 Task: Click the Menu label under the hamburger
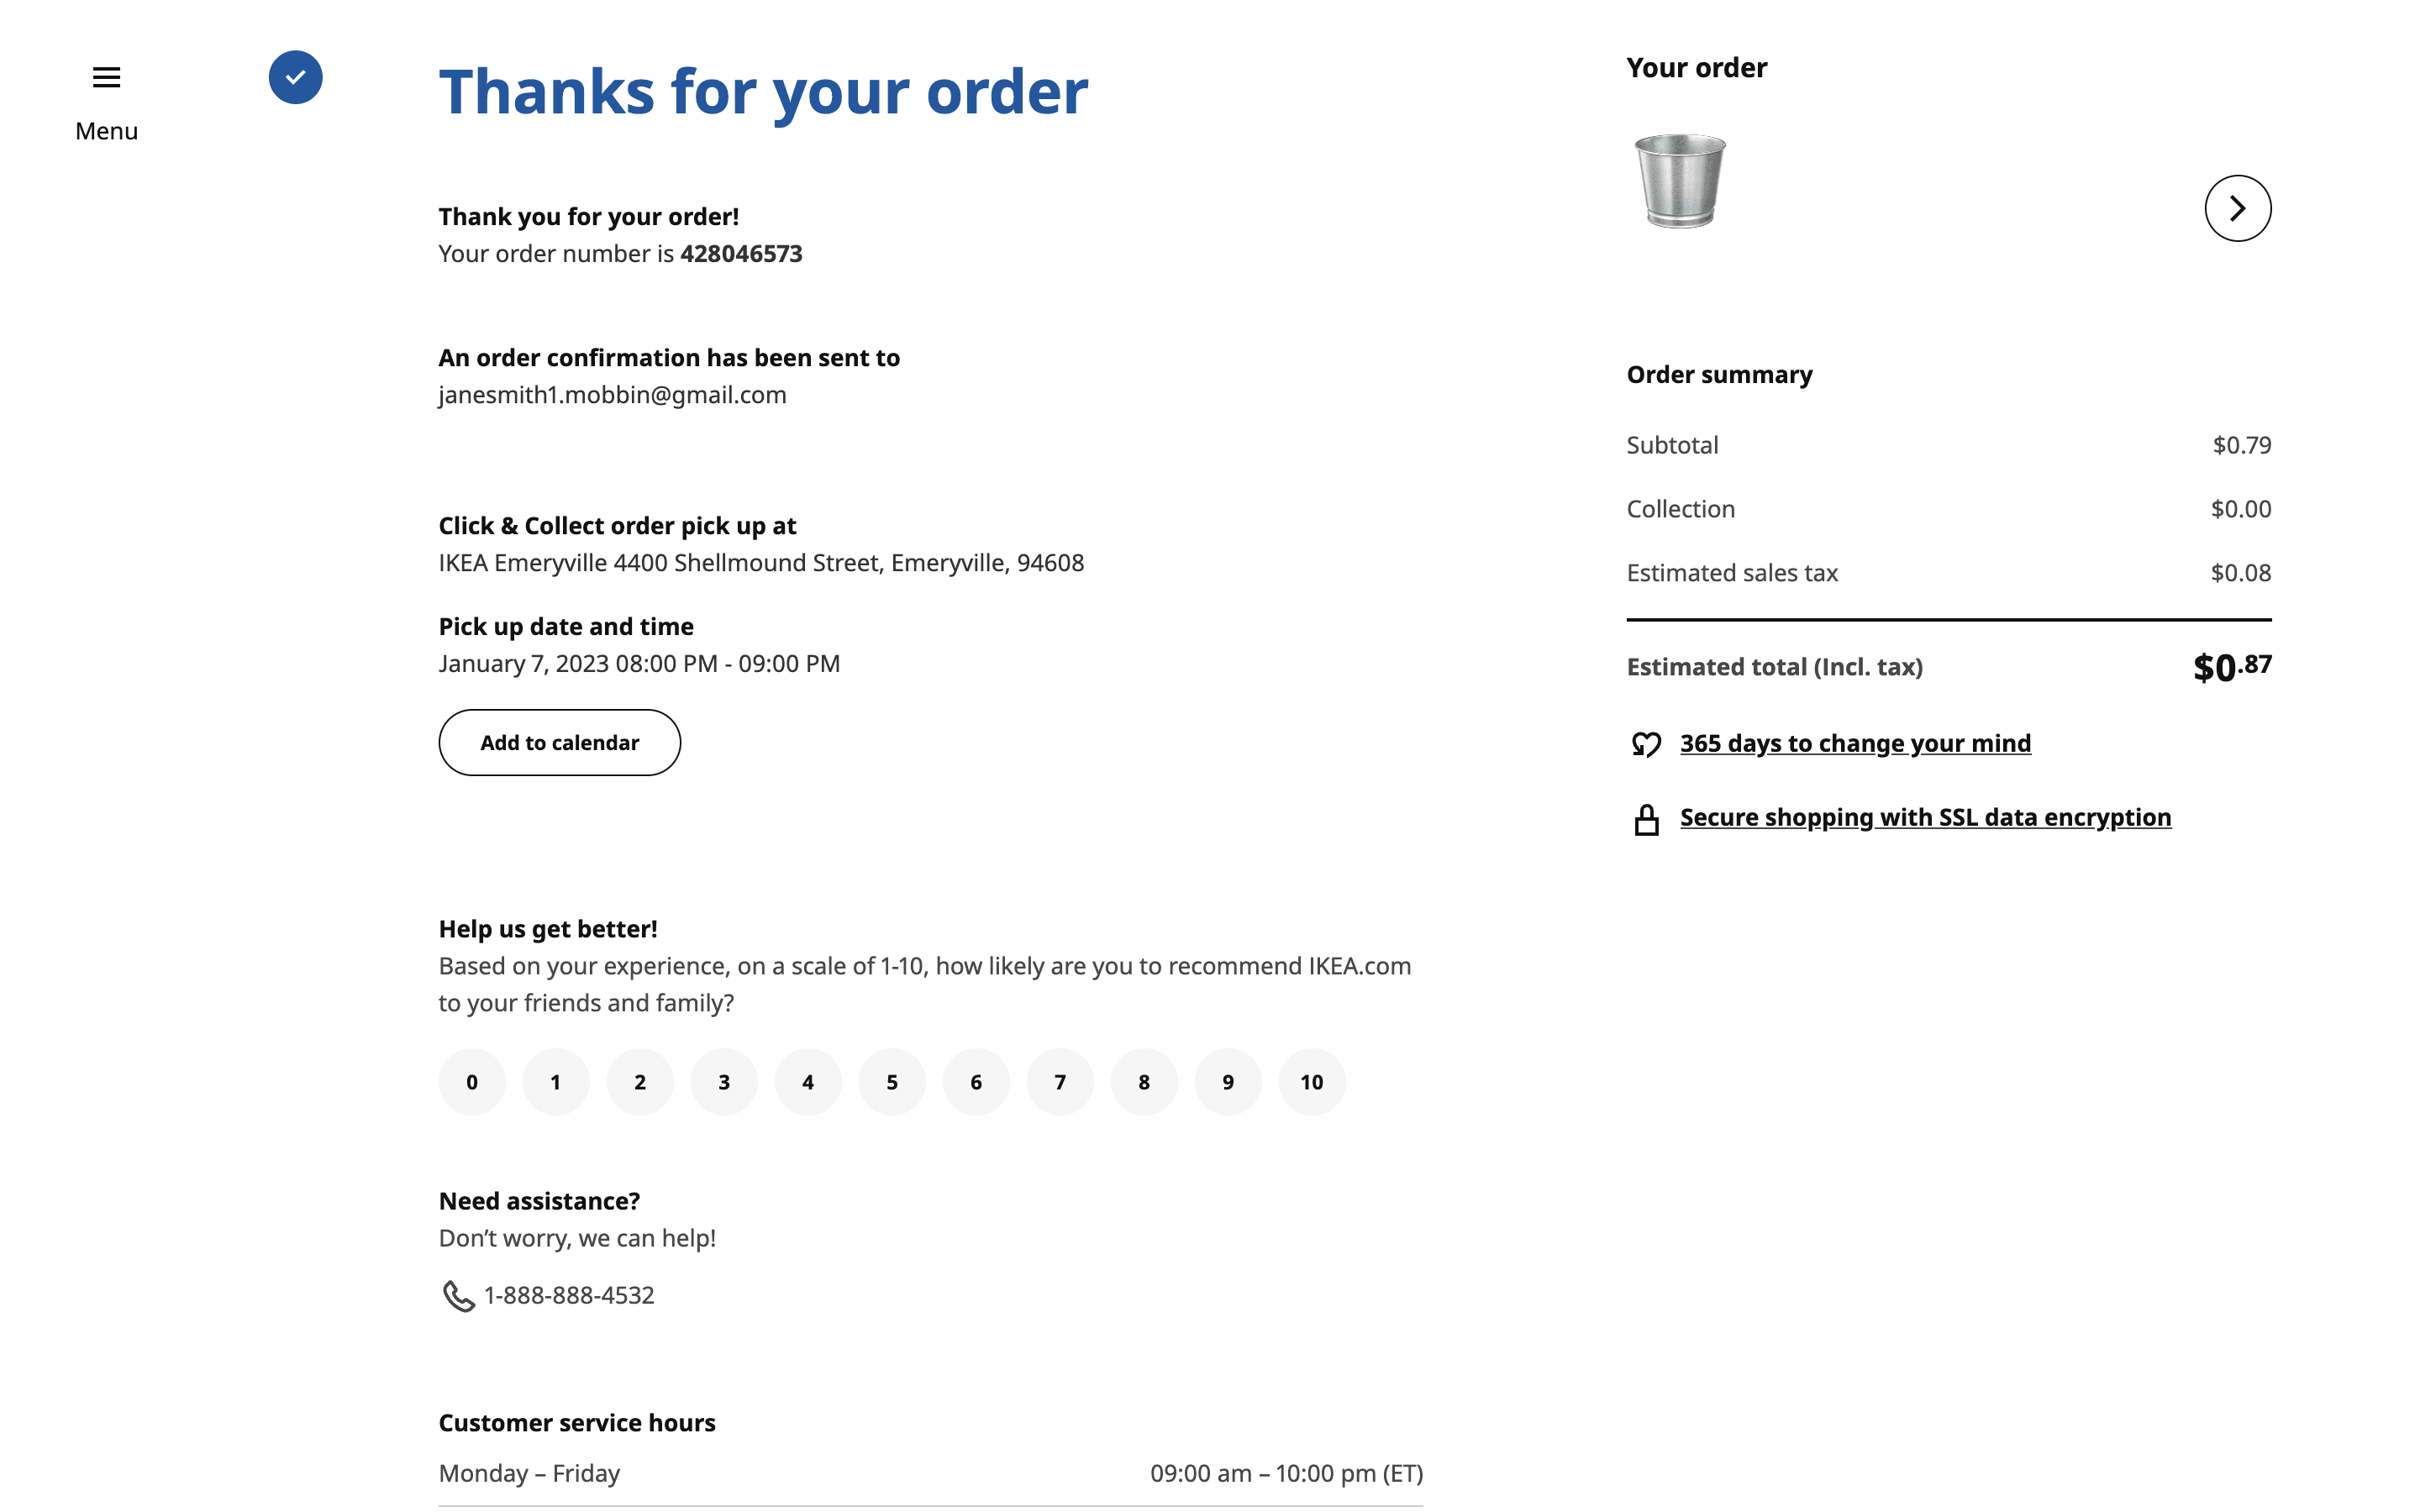[x=106, y=131]
